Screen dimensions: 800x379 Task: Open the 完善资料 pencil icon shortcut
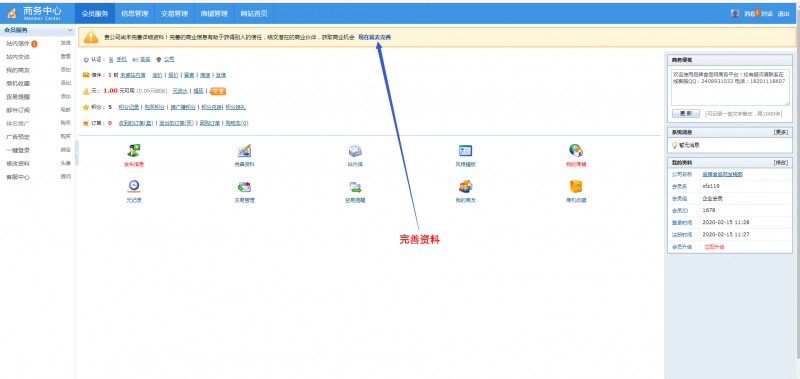[244, 150]
